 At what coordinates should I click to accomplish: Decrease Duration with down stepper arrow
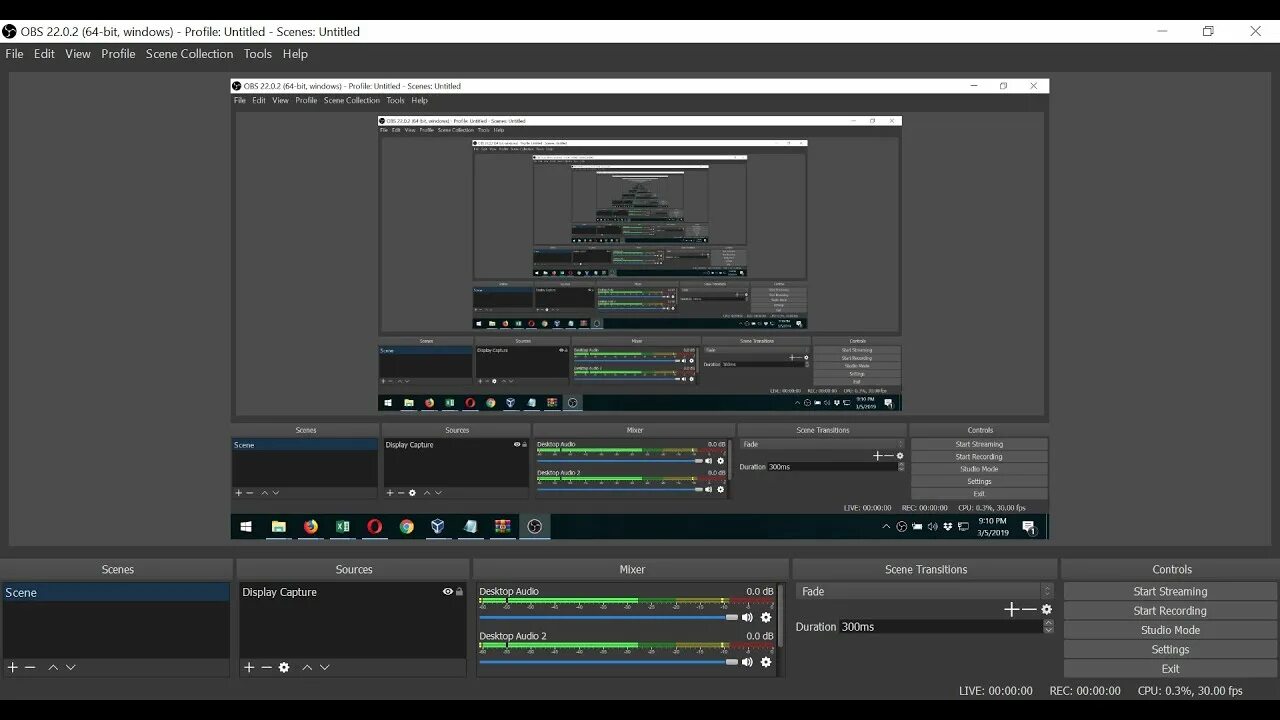click(1048, 631)
